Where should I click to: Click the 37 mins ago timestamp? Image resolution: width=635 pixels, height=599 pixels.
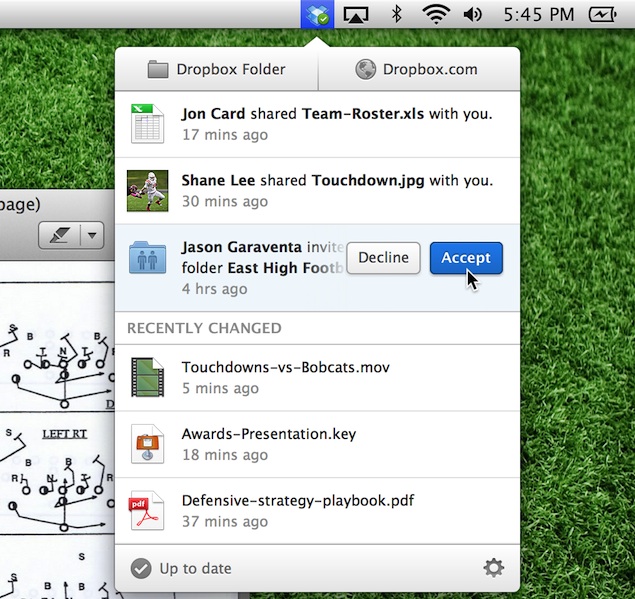pos(225,521)
